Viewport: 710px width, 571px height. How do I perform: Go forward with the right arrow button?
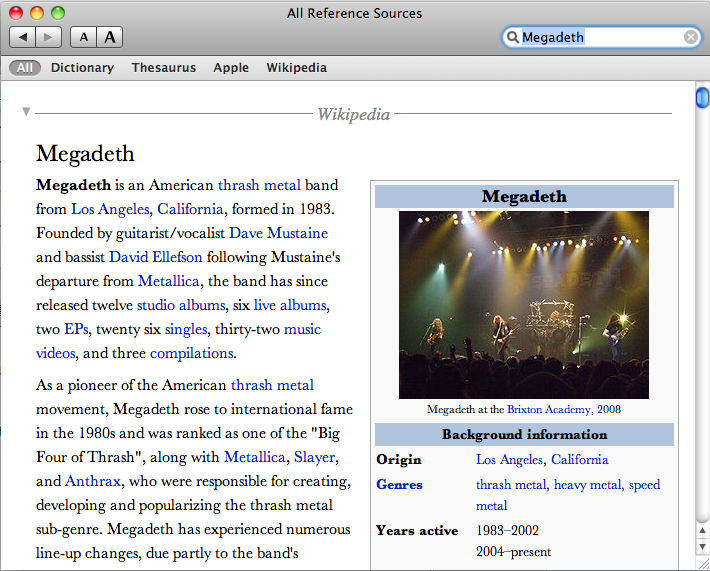pos(49,37)
